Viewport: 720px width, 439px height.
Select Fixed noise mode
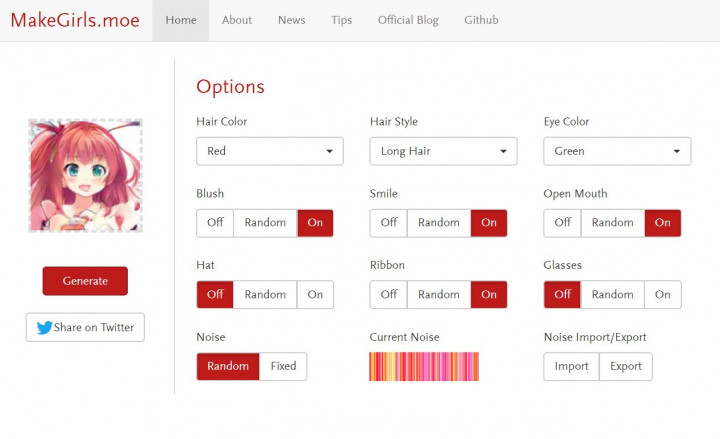coord(283,367)
